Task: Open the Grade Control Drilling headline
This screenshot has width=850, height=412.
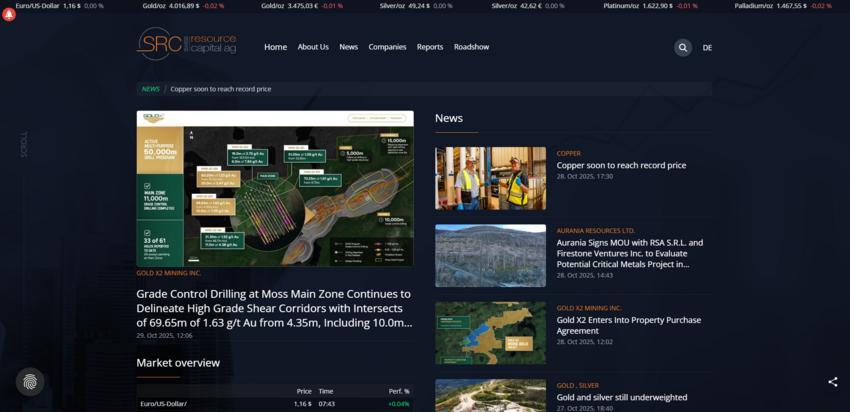Action: click(274, 308)
